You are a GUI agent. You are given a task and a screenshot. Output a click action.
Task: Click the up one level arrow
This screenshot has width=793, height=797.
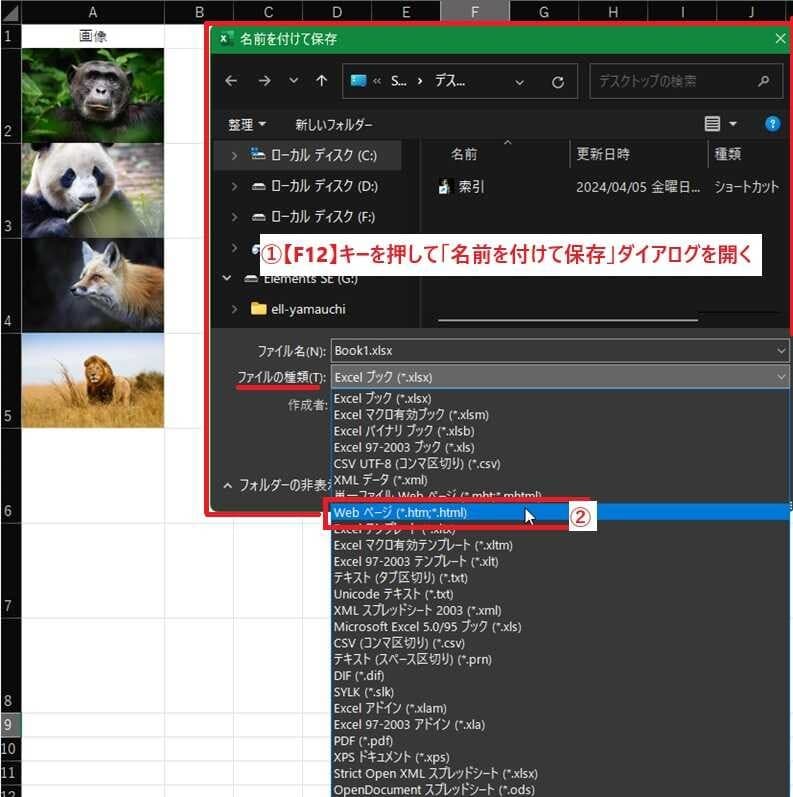point(321,81)
